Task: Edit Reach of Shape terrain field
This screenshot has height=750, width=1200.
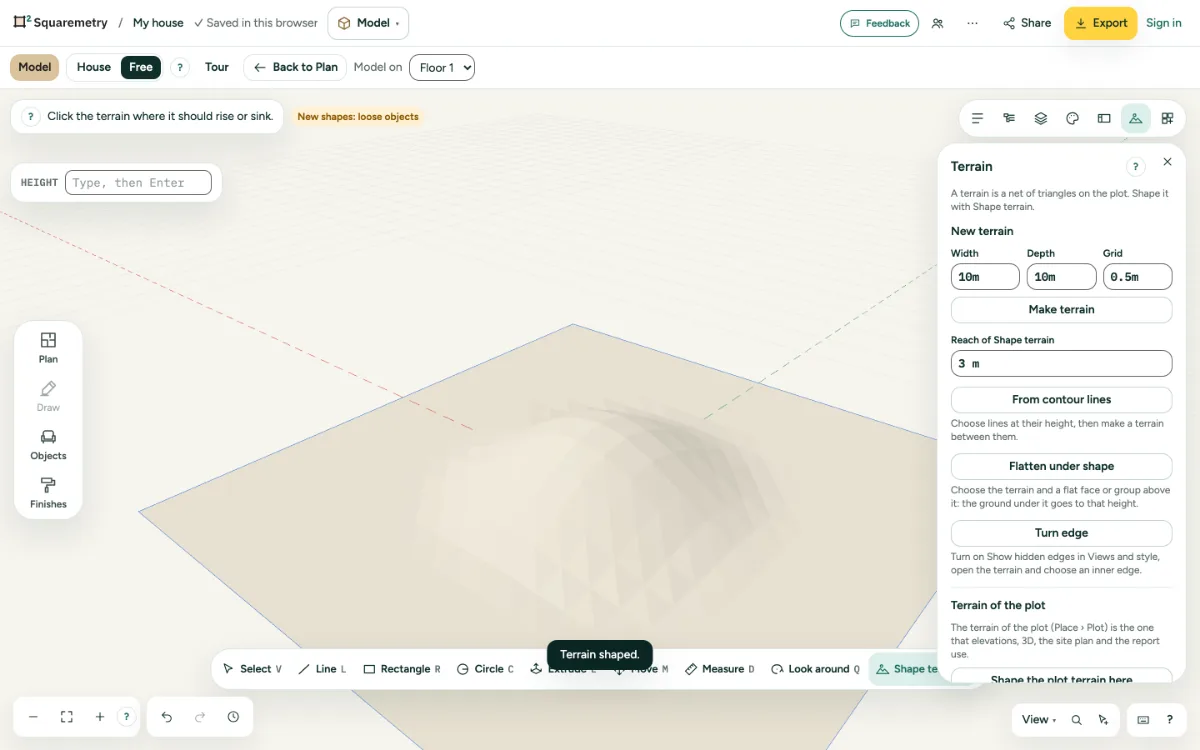Action: [x=1061, y=364]
